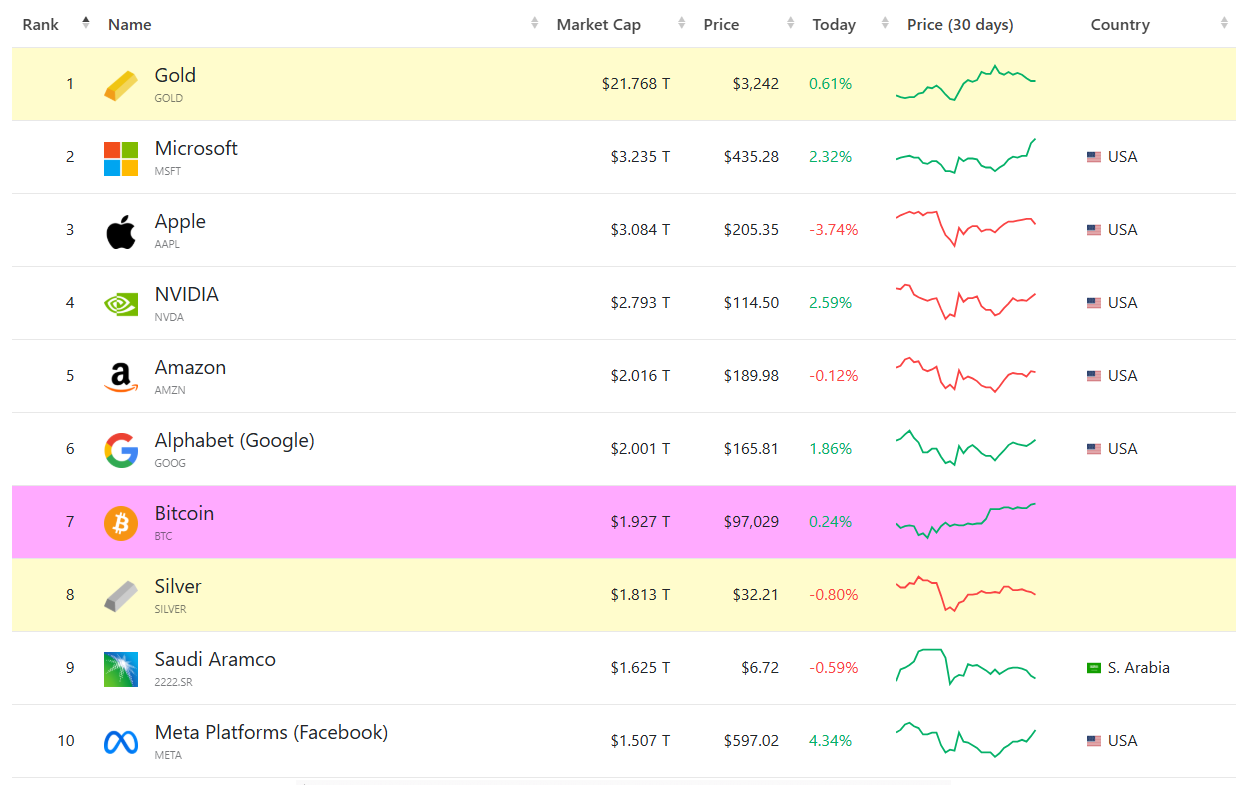Click NVIDIA's market cap $2.793 T
The width and height of the screenshot is (1244, 785).
[x=641, y=303]
